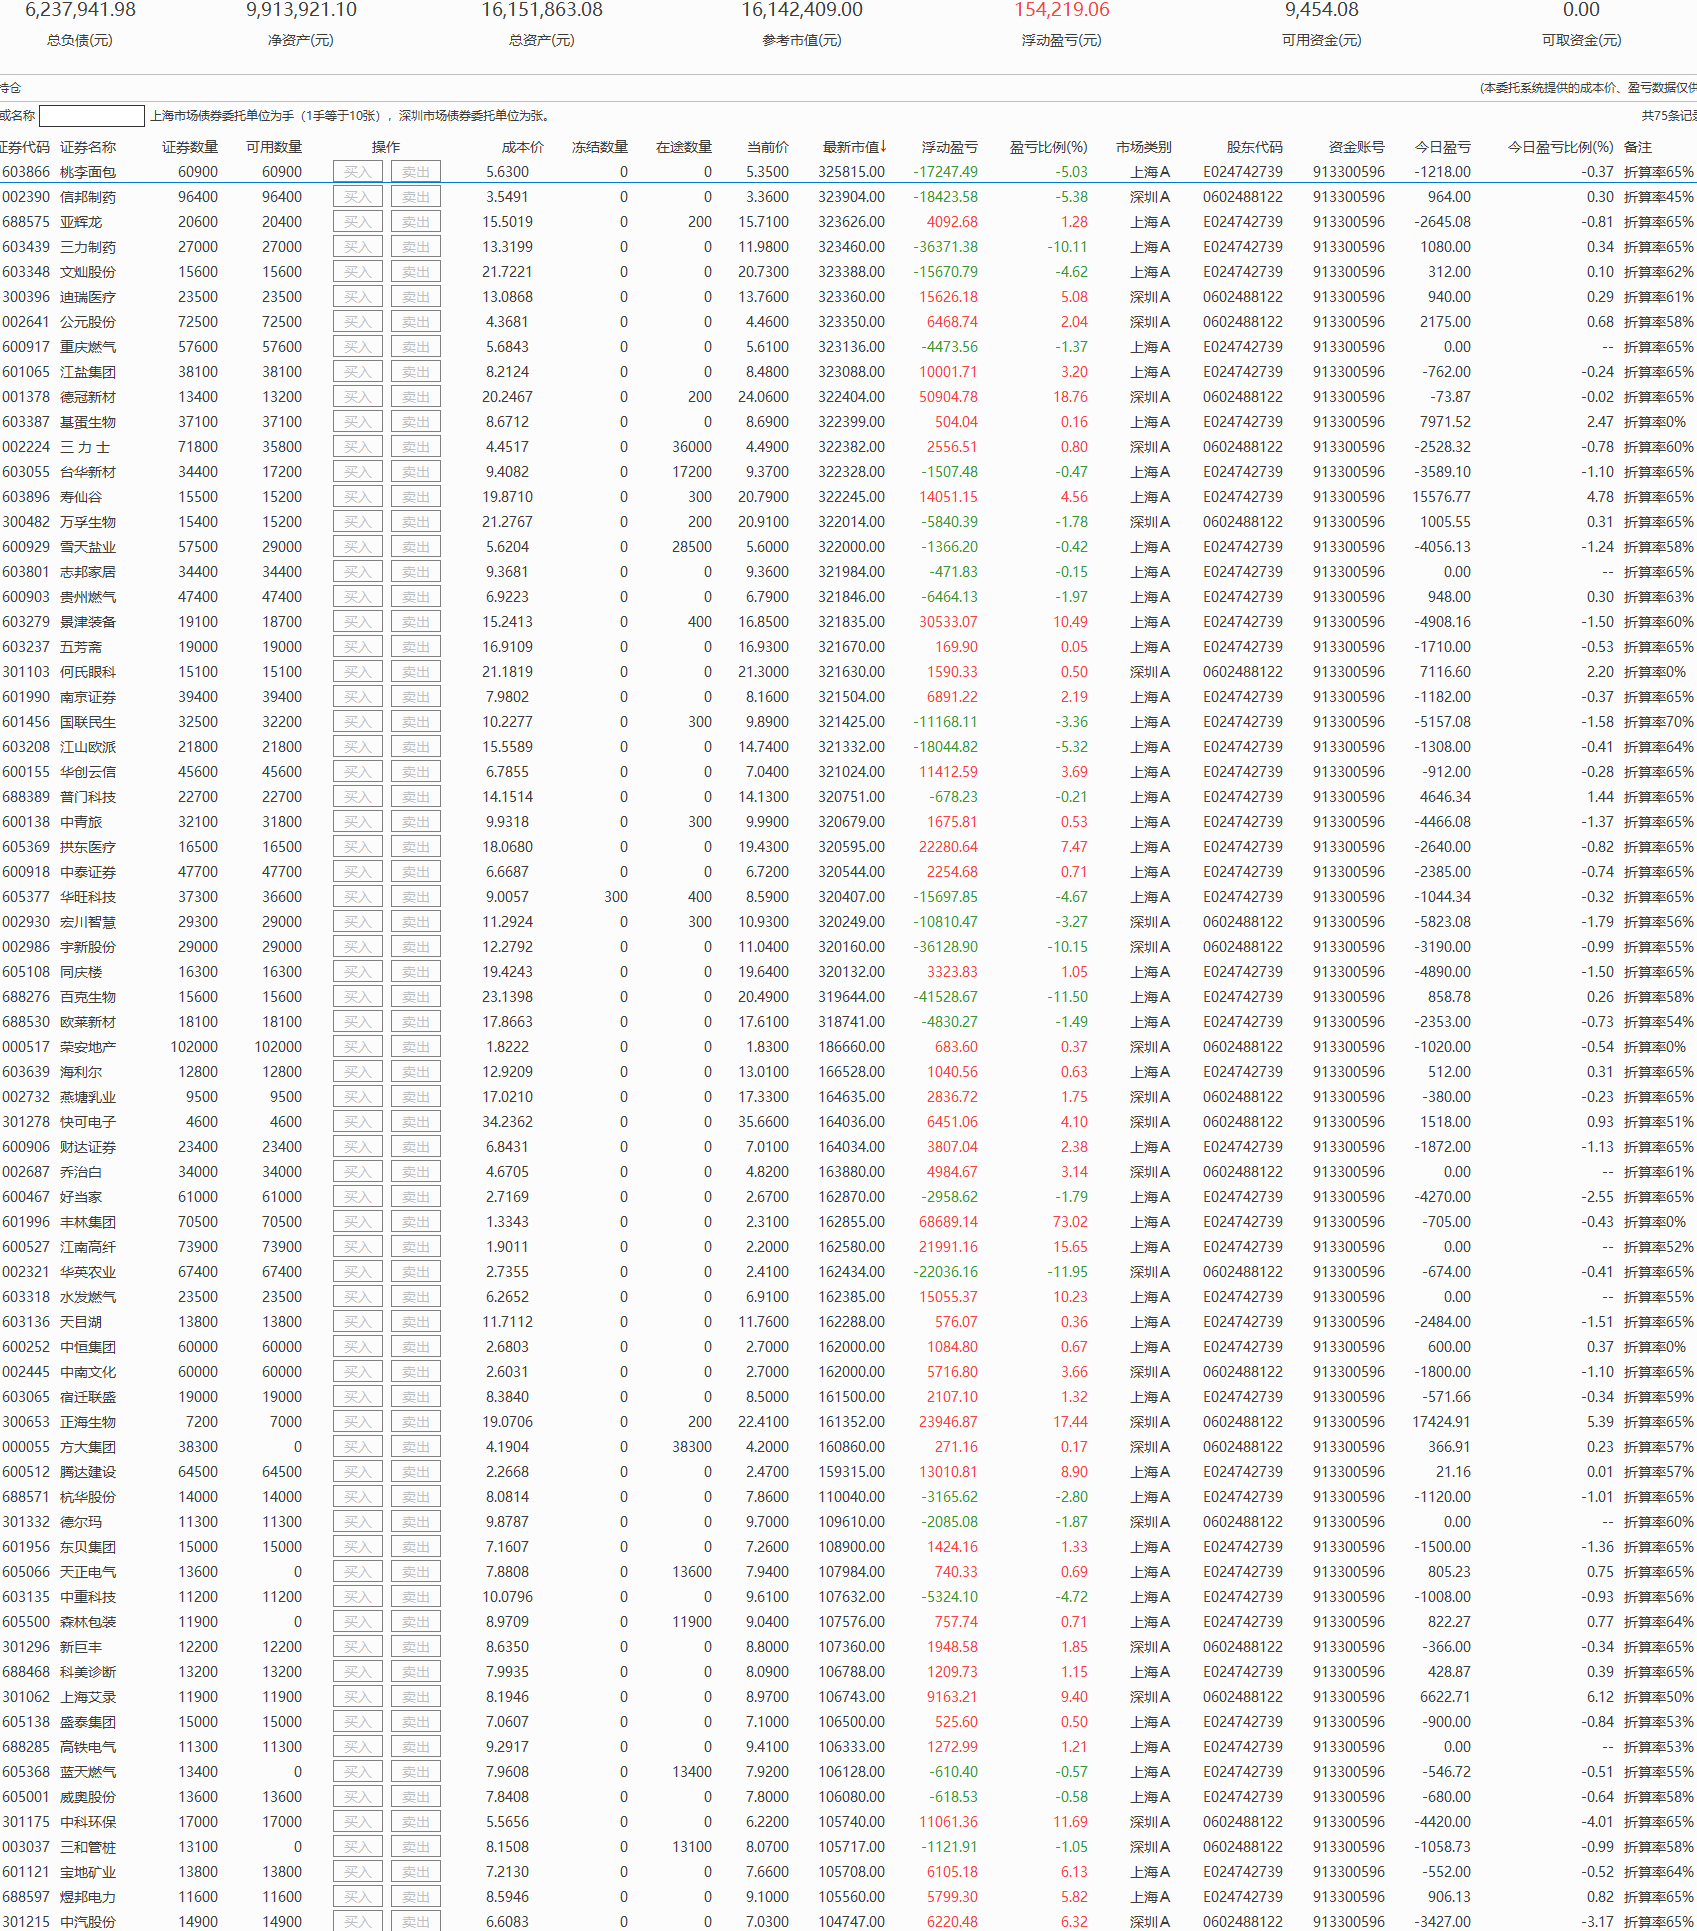Screen dimensions: 1697x1931
Task: Click 卖出 for stock 601065 江盐集团
Action: [x=415, y=372]
